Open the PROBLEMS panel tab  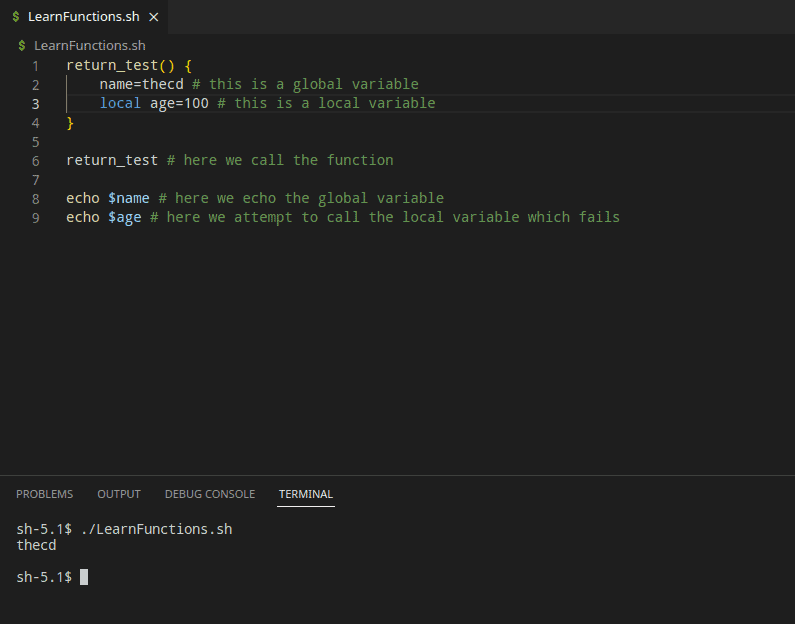pos(45,494)
